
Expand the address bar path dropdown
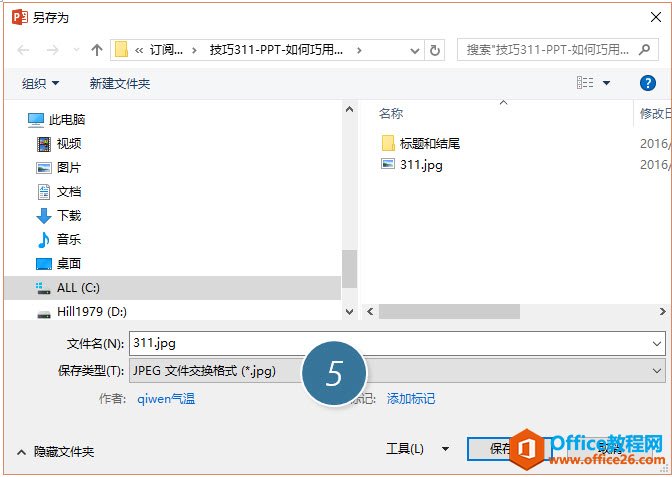(414, 51)
